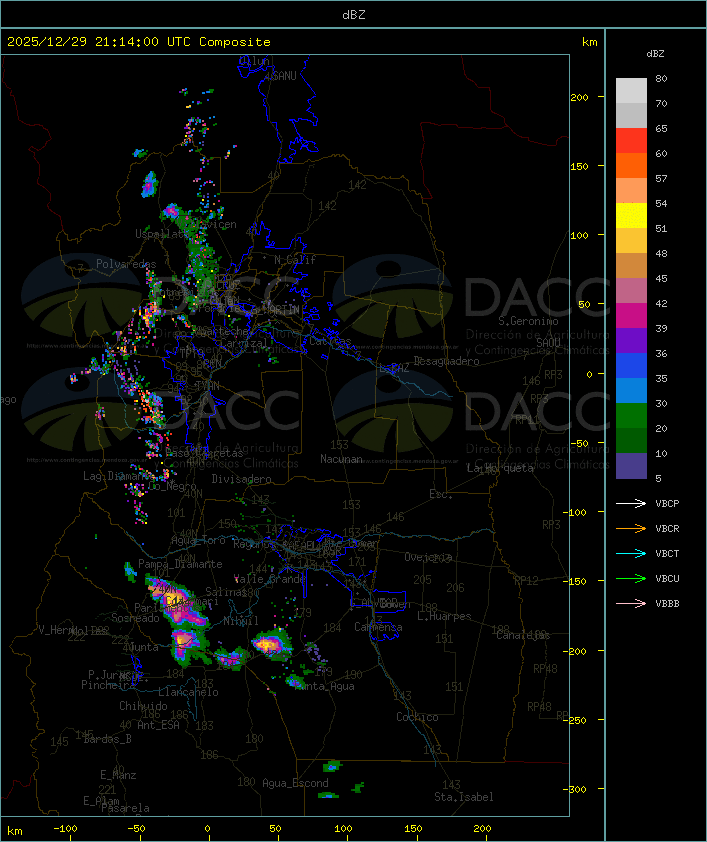Screen dimensions: 707x842
Task: Click the VBCP legend label
Action: tap(667, 504)
